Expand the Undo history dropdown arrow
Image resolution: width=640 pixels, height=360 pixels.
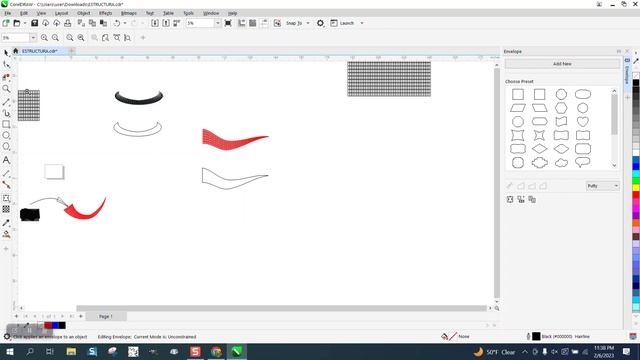coord(125,23)
